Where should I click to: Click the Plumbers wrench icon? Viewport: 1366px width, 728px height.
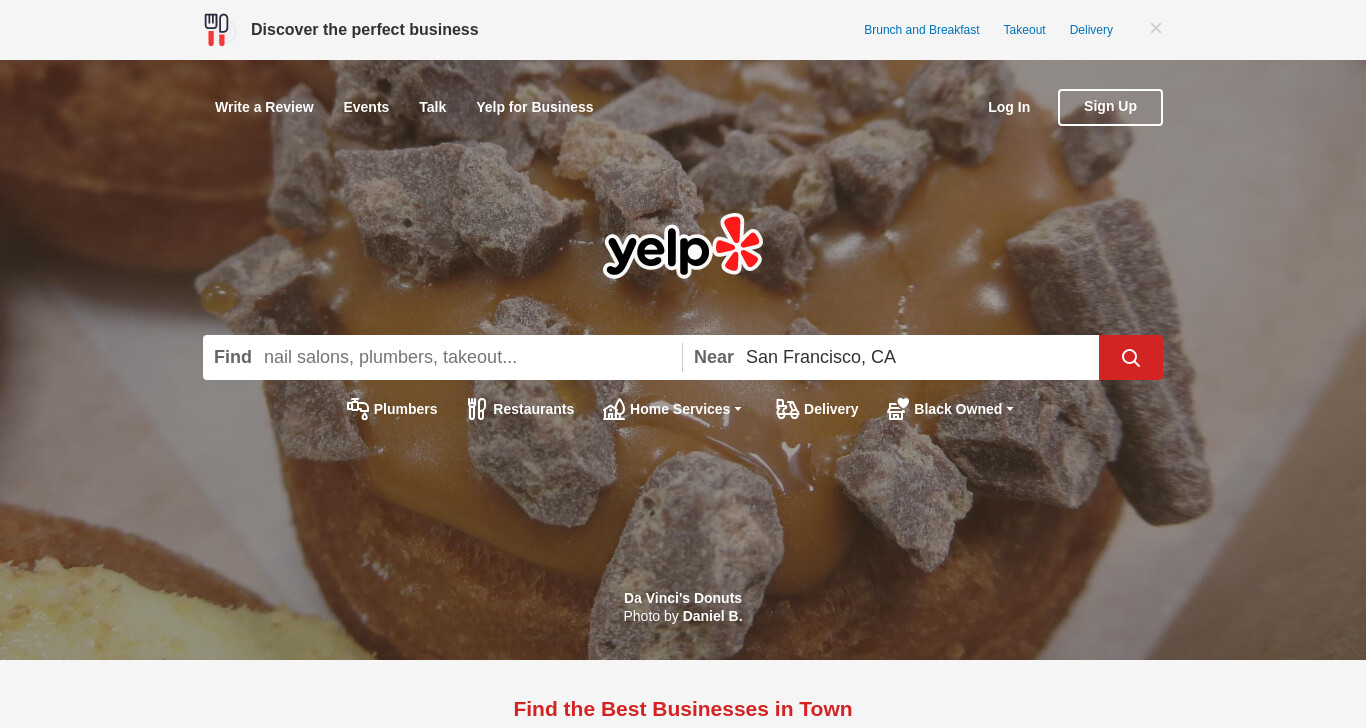pyautogui.click(x=358, y=409)
